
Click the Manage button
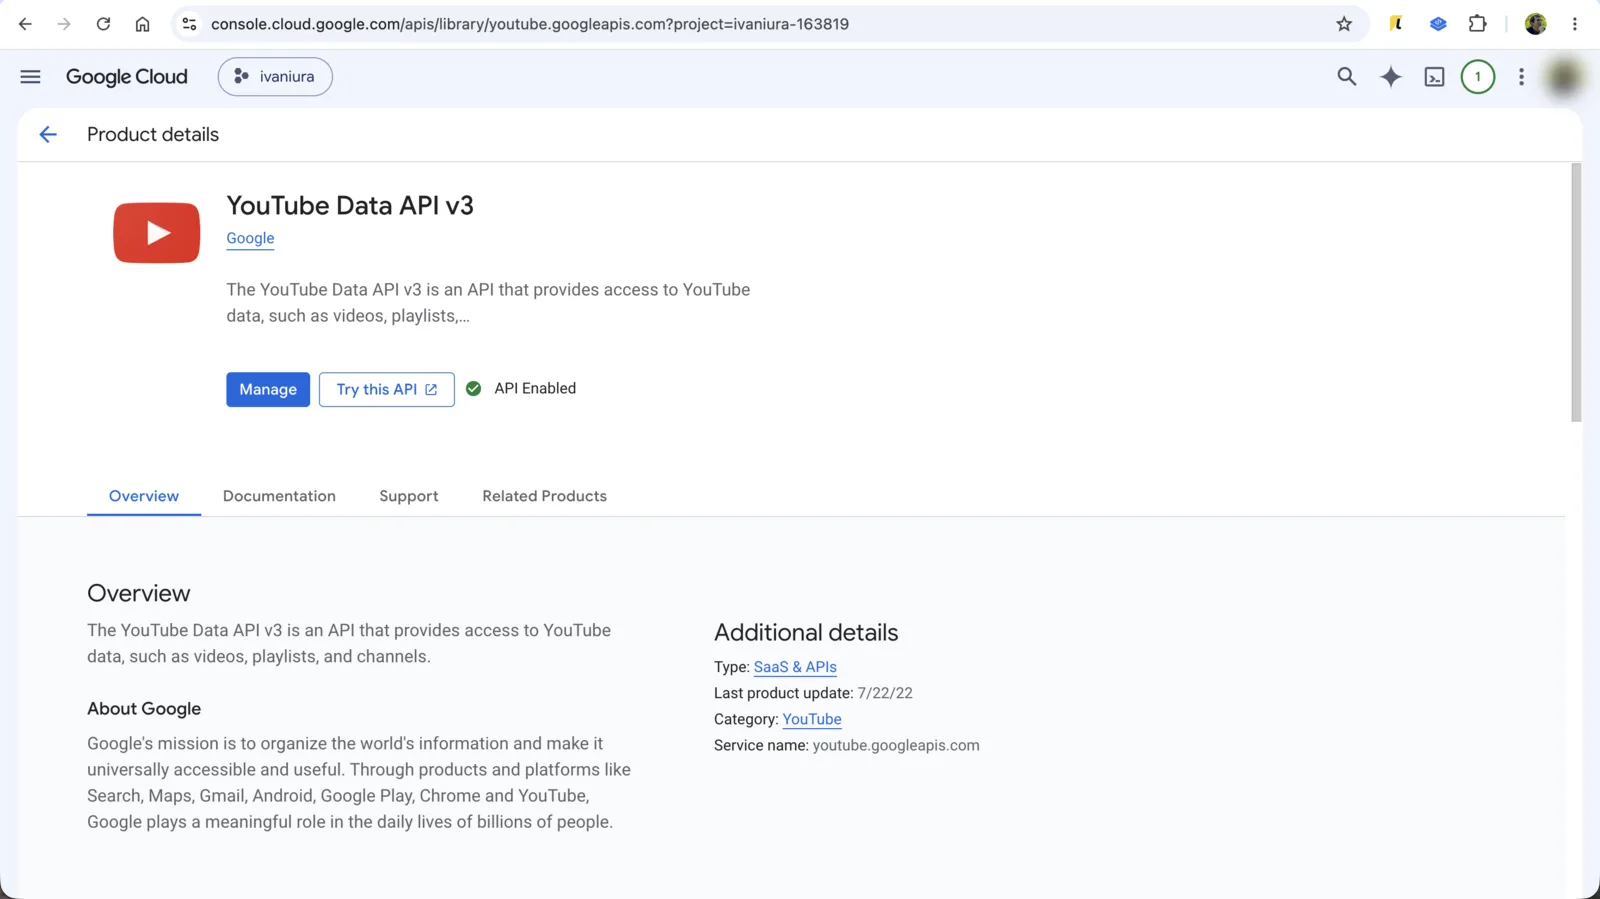click(268, 390)
